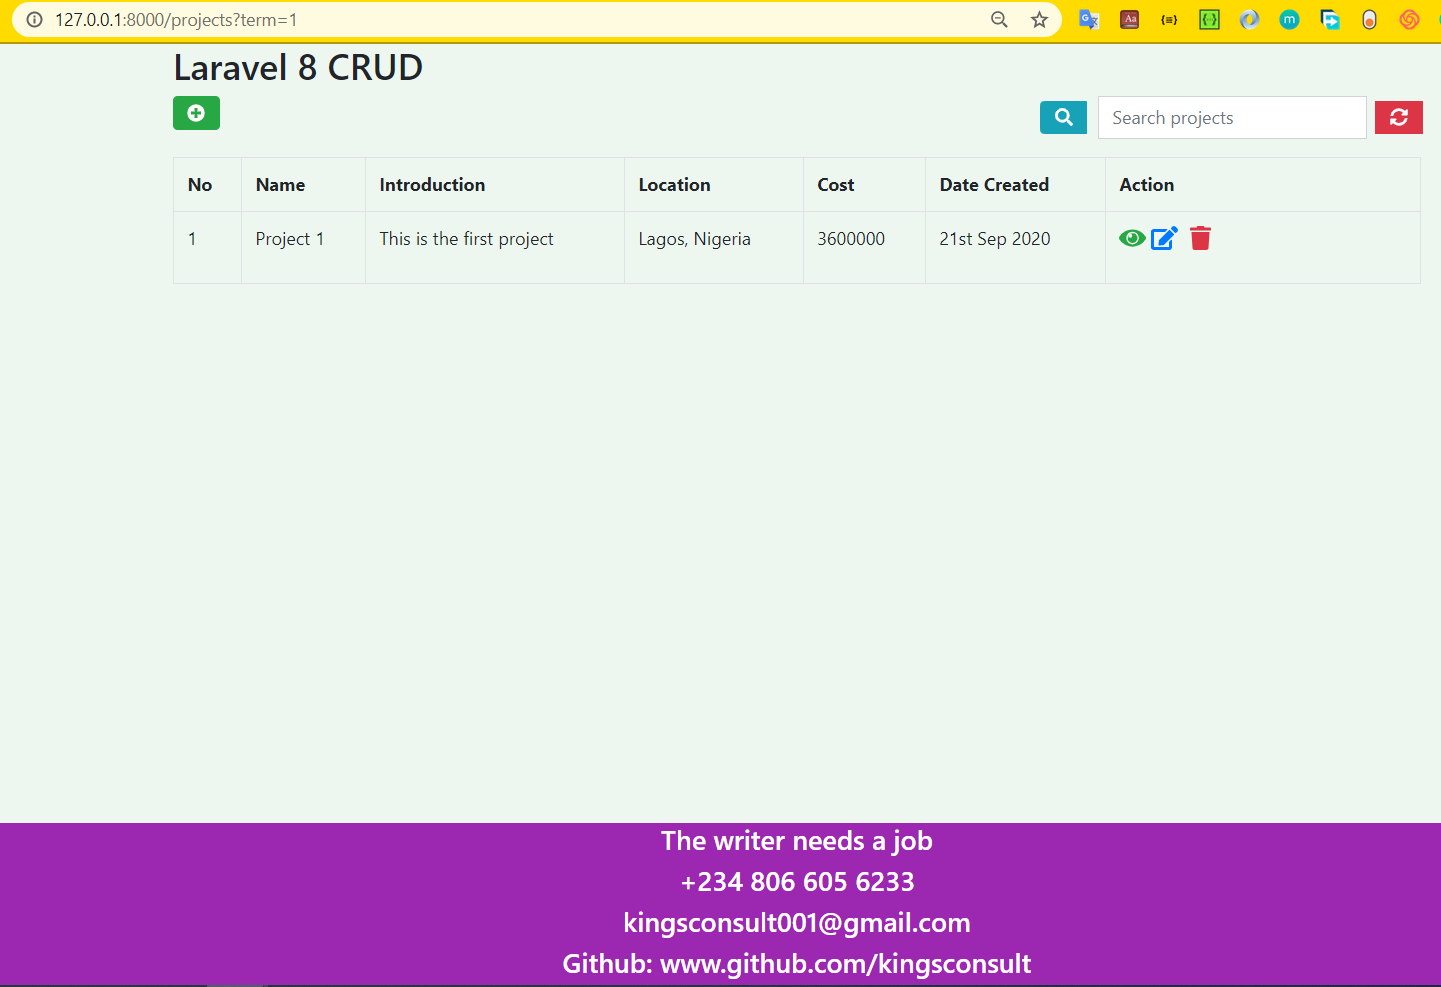Click the site info icon in address bar
The image size is (1441, 987).
click(x=34, y=20)
